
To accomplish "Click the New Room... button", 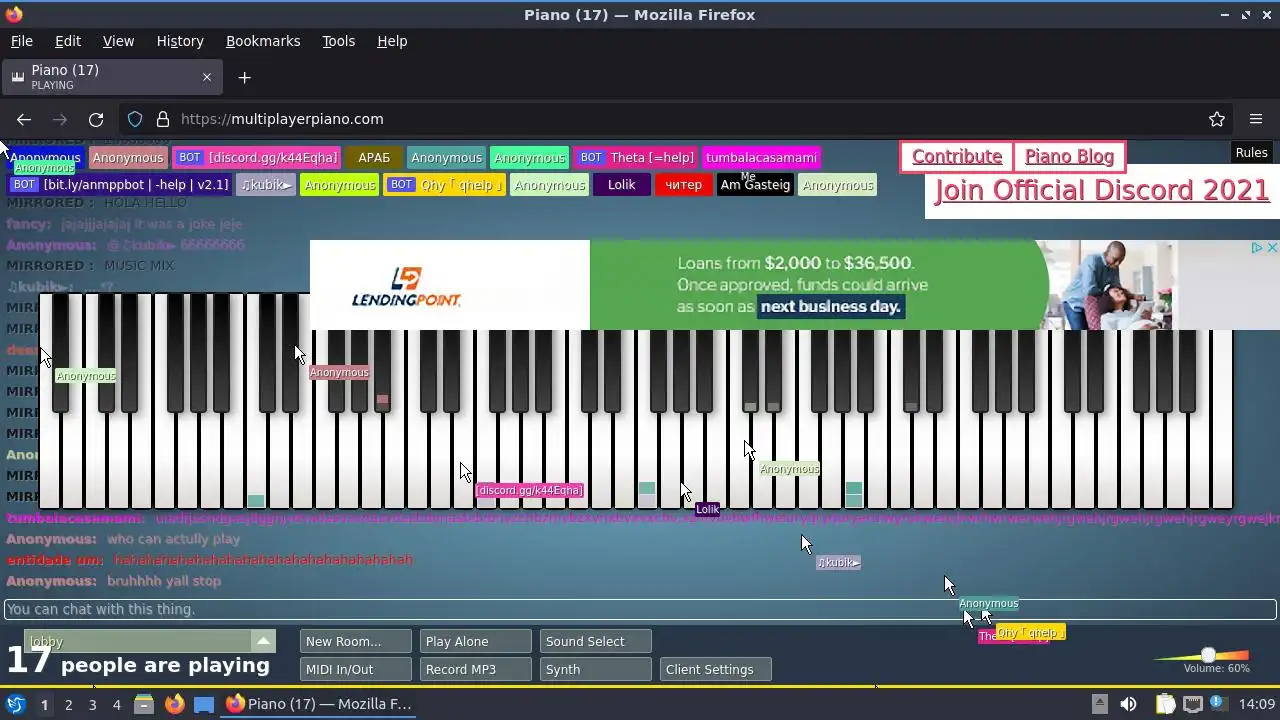I will [x=355, y=641].
